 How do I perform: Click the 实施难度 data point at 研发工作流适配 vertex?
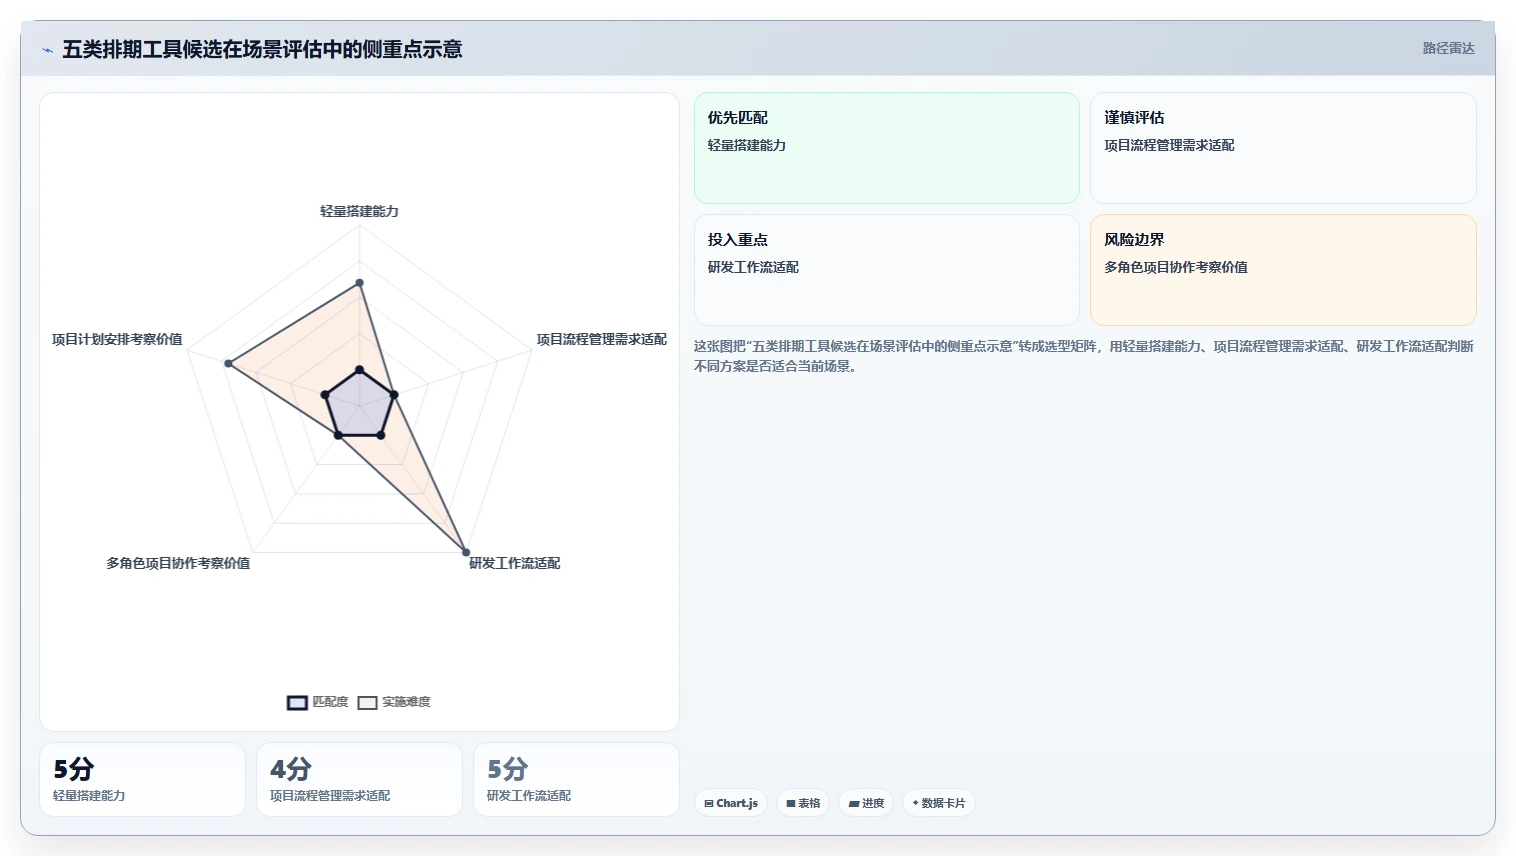point(465,552)
